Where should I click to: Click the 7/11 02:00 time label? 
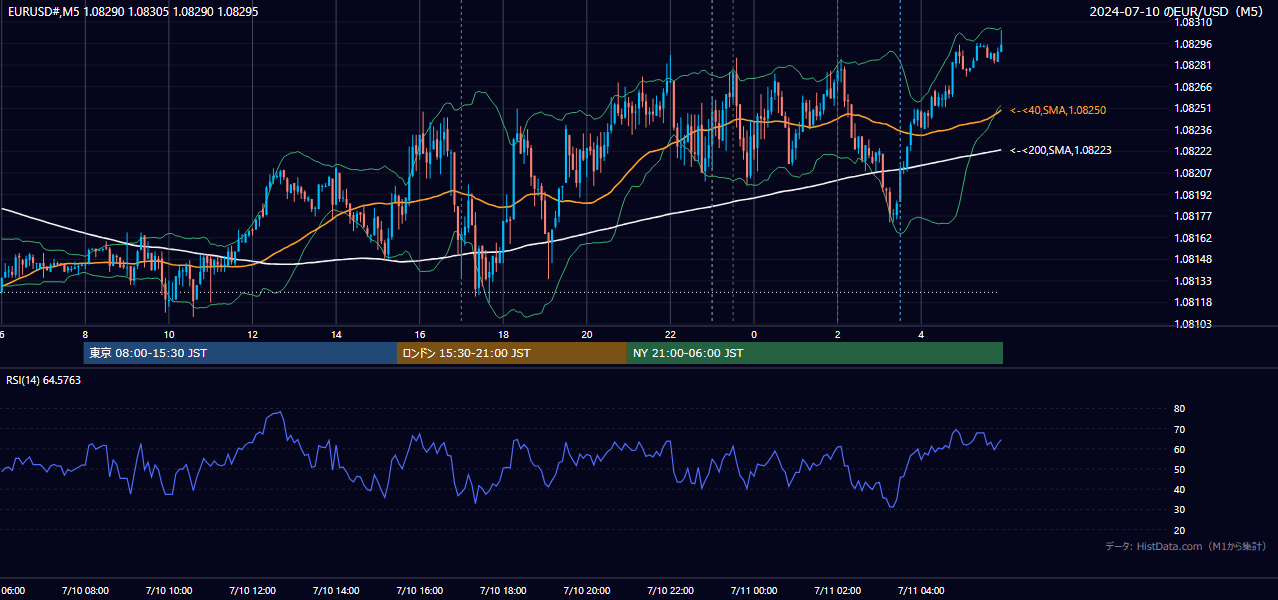[x=838, y=591]
